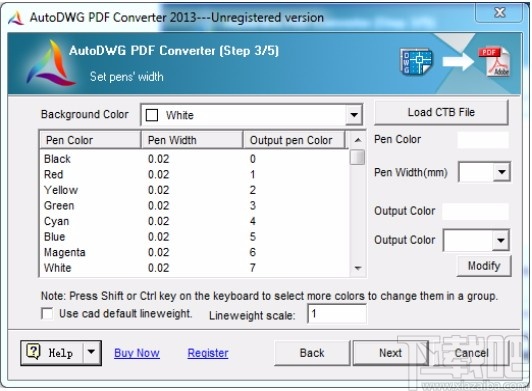Screen dimensions: 532x391
Task: Click the Pen Width column header
Action: [x=192, y=140]
